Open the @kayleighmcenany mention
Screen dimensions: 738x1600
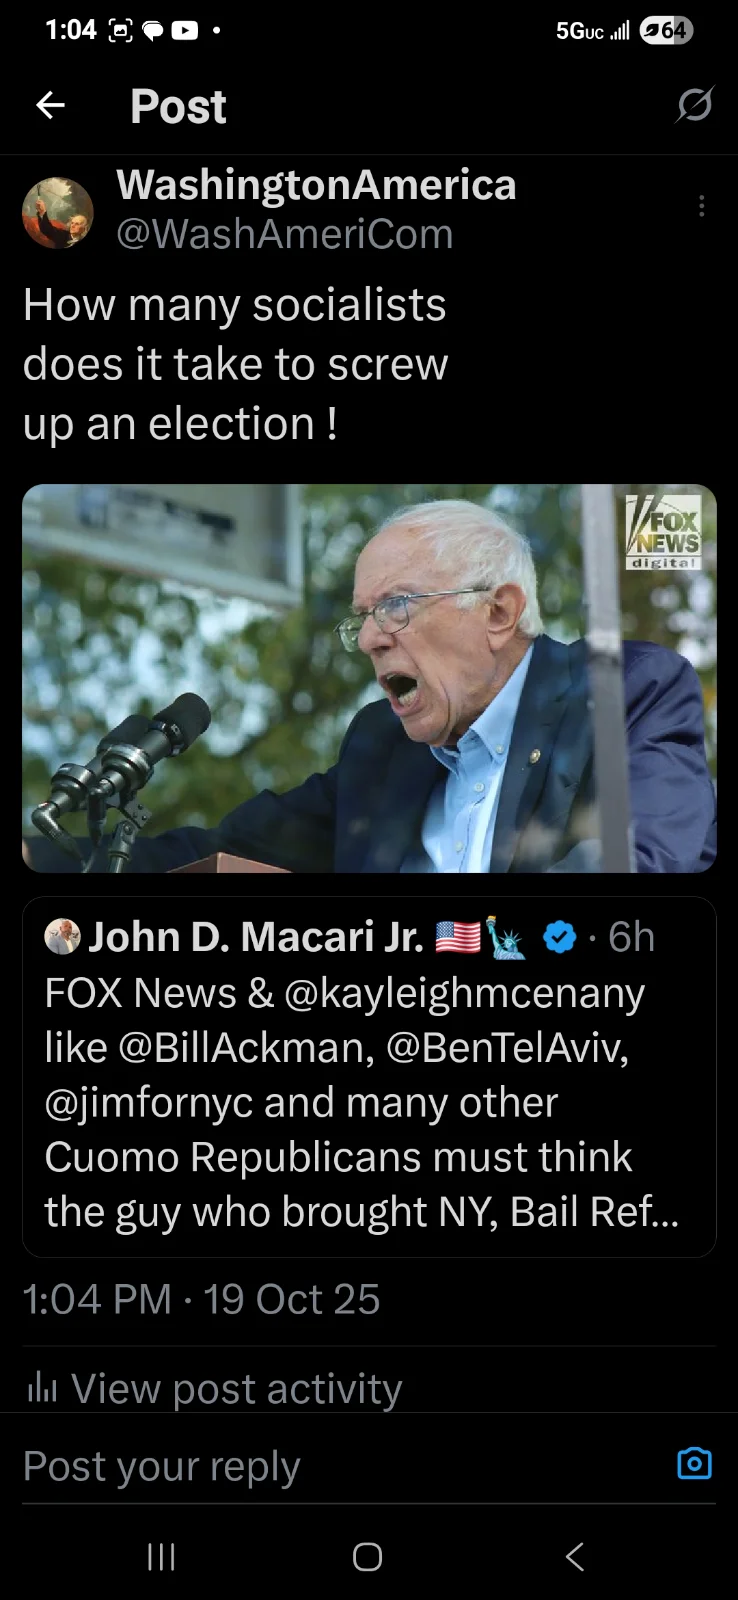(x=465, y=993)
